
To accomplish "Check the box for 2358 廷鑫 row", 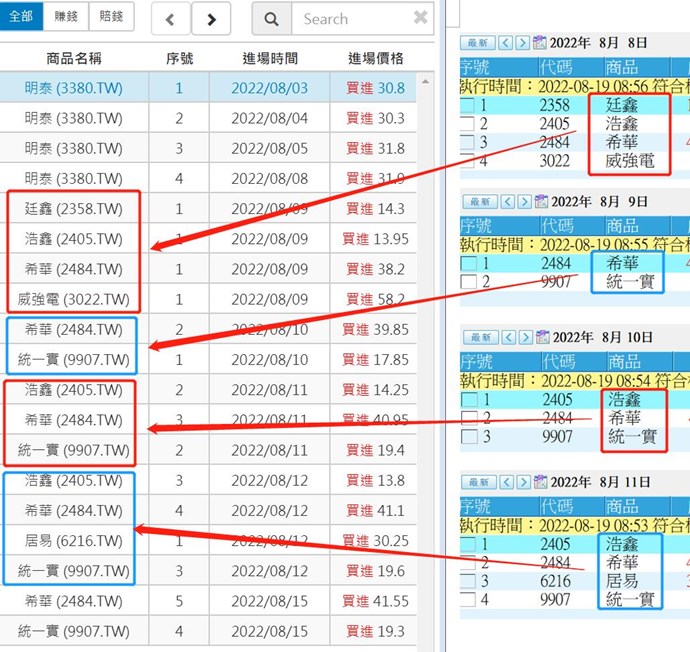I will coord(468,106).
